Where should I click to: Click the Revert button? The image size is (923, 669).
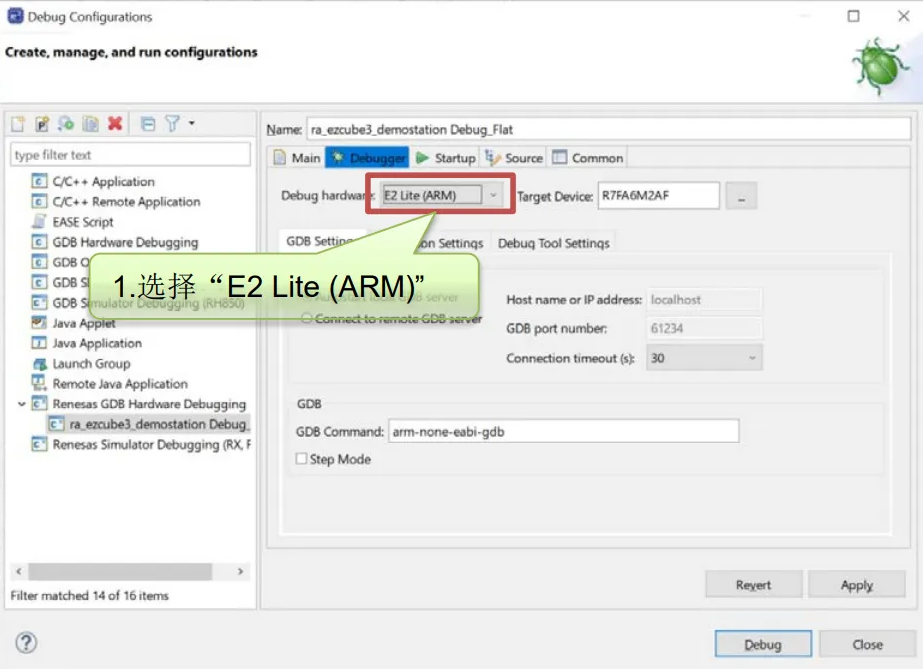click(753, 585)
